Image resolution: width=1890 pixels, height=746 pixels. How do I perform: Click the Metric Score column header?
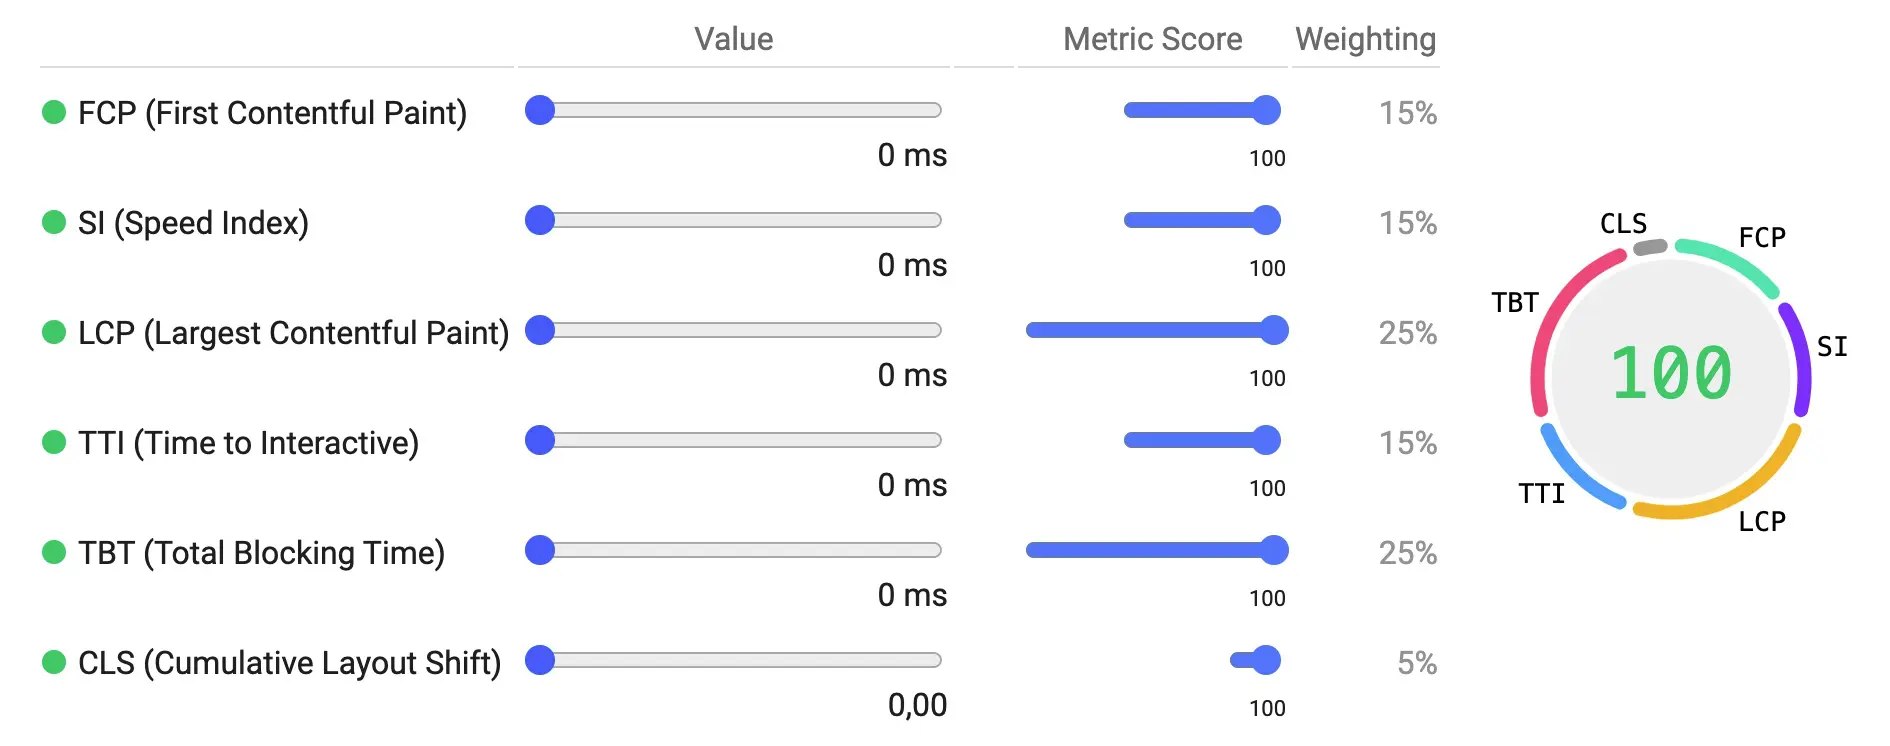[1154, 38]
